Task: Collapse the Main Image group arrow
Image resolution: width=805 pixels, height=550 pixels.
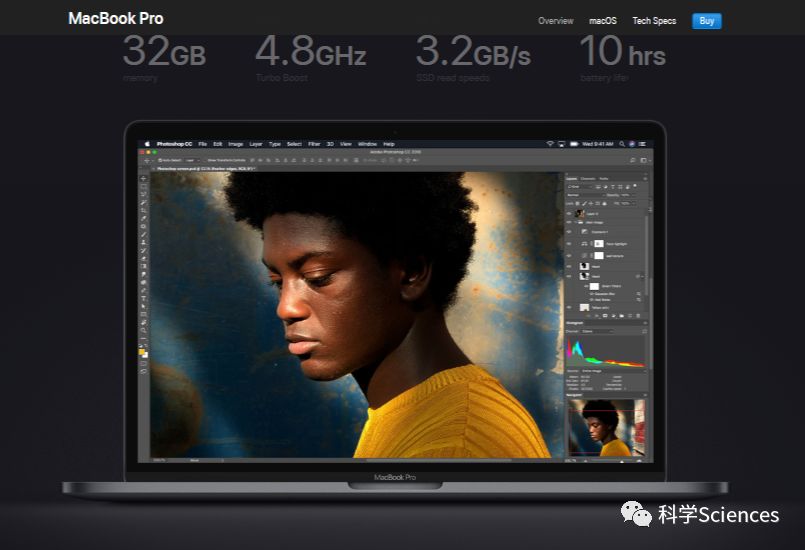Action: pyautogui.click(x=576, y=222)
